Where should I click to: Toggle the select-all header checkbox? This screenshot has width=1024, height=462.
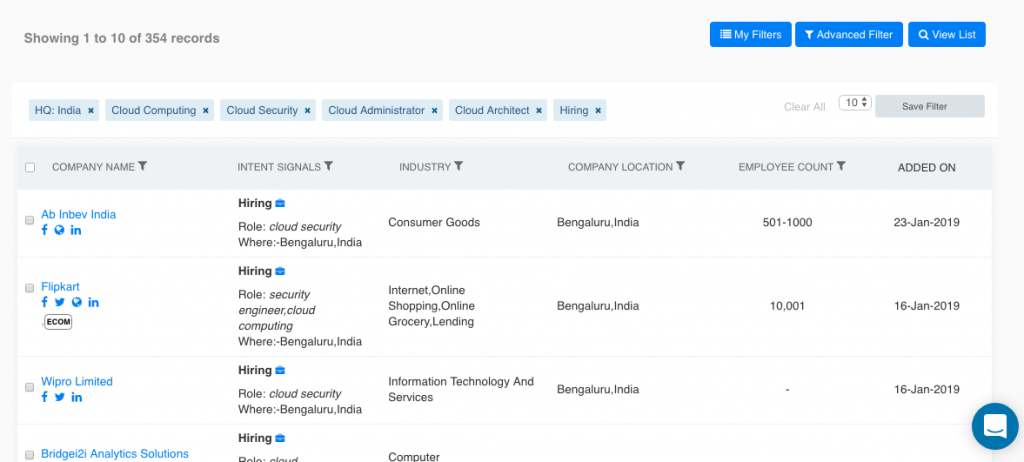click(x=30, y=167)
